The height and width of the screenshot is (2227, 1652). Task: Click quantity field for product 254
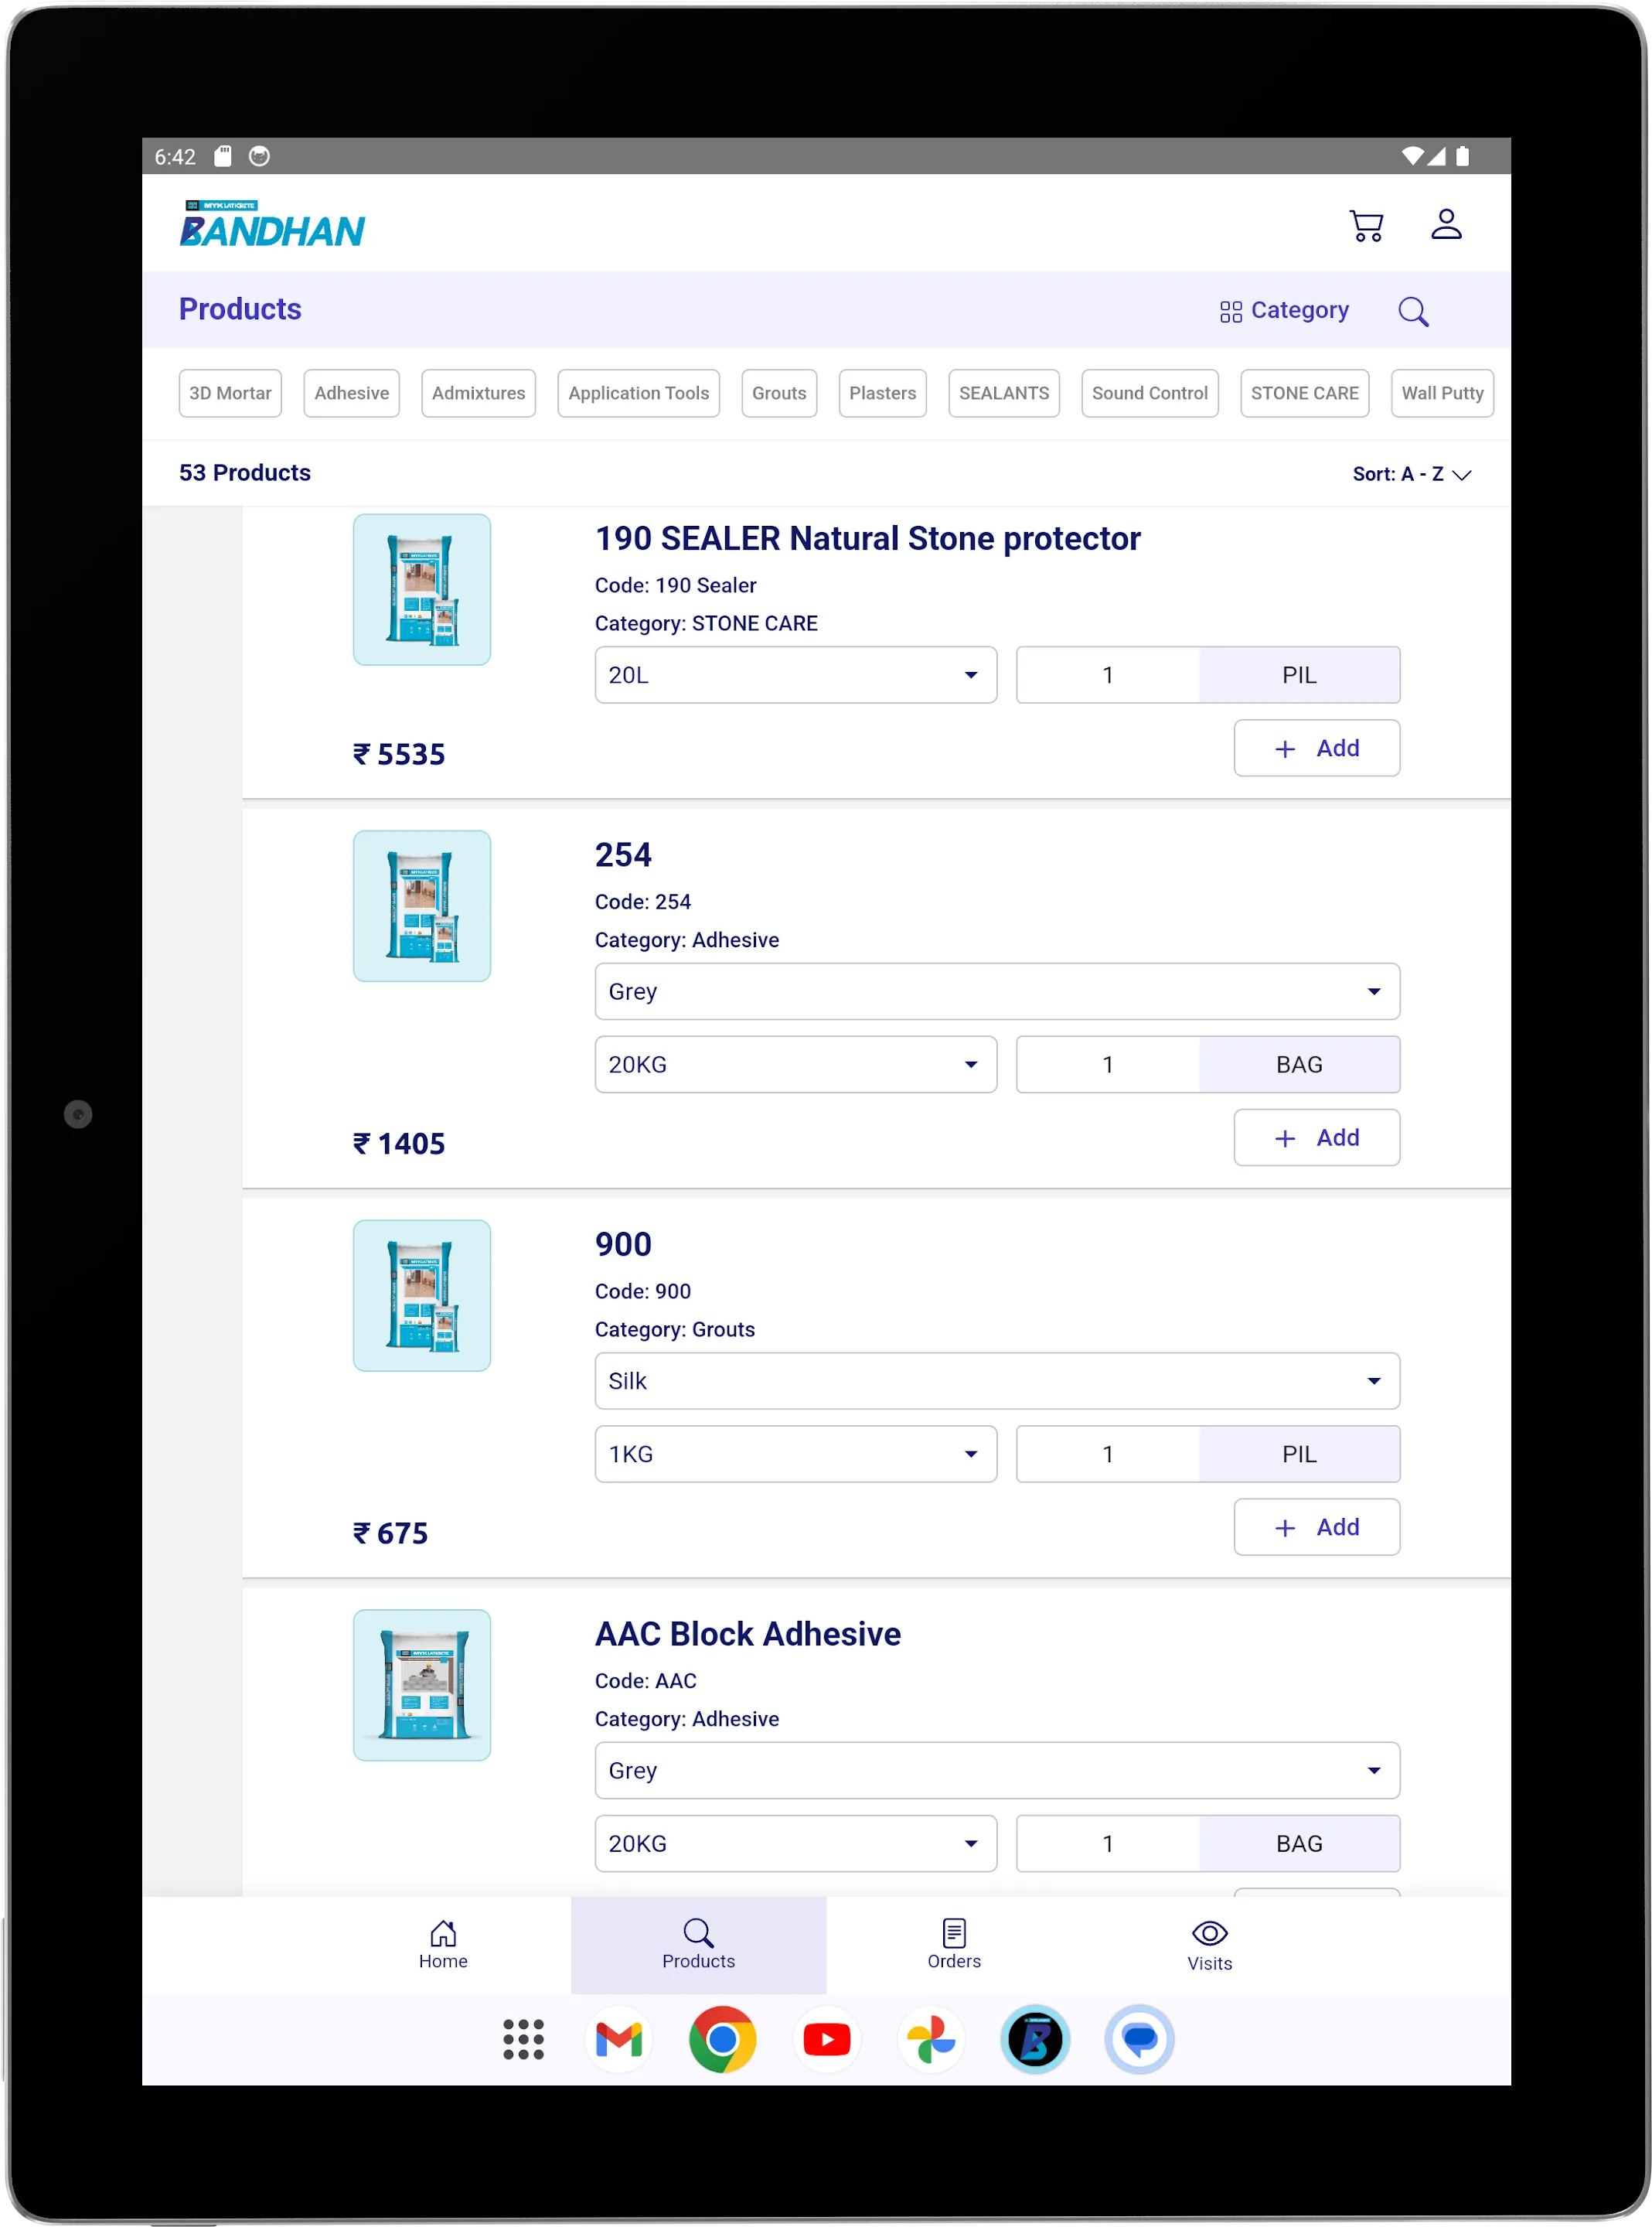coord(1107,1064)
